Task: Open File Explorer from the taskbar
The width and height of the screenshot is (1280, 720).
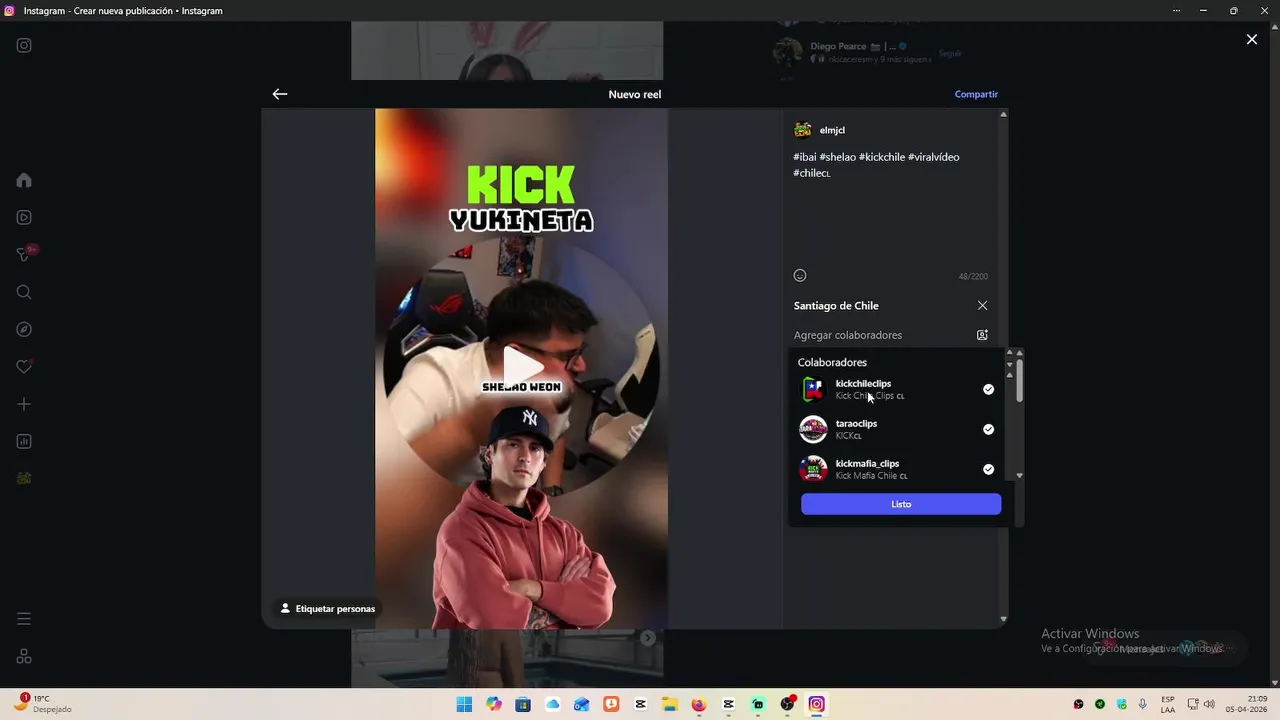Action: pos(670,704)
